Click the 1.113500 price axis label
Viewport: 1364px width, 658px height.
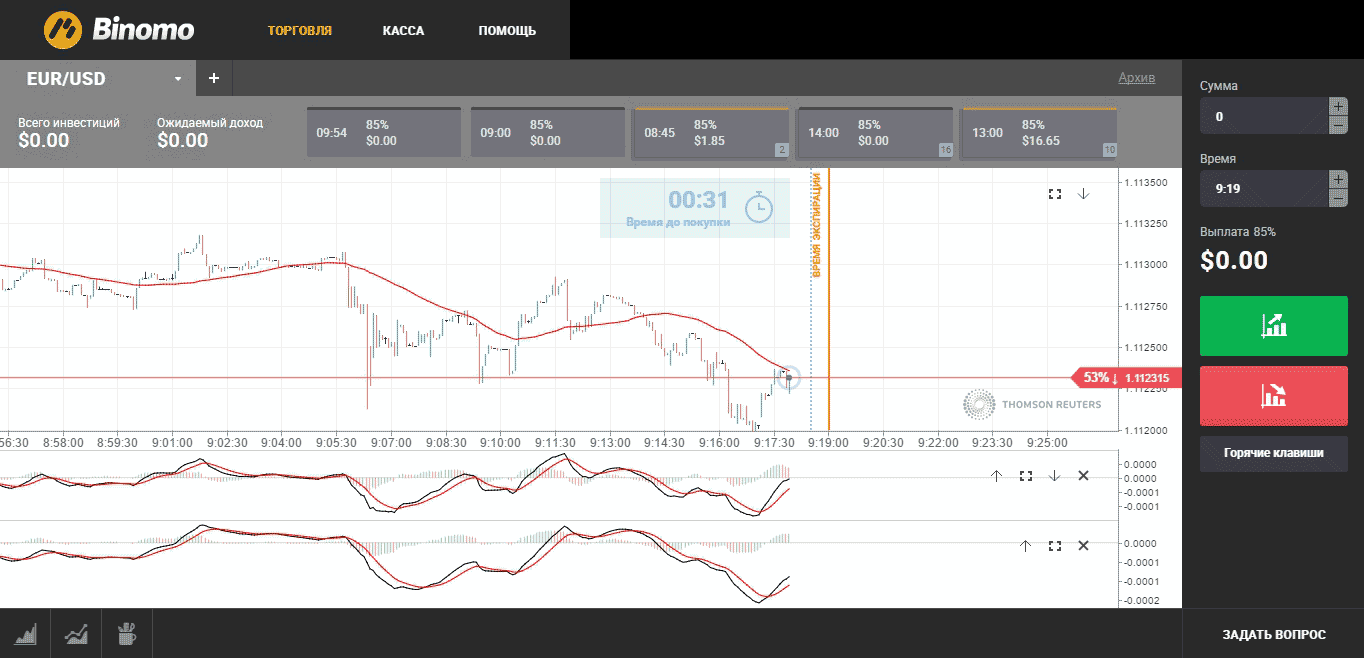coord(1146,183)
